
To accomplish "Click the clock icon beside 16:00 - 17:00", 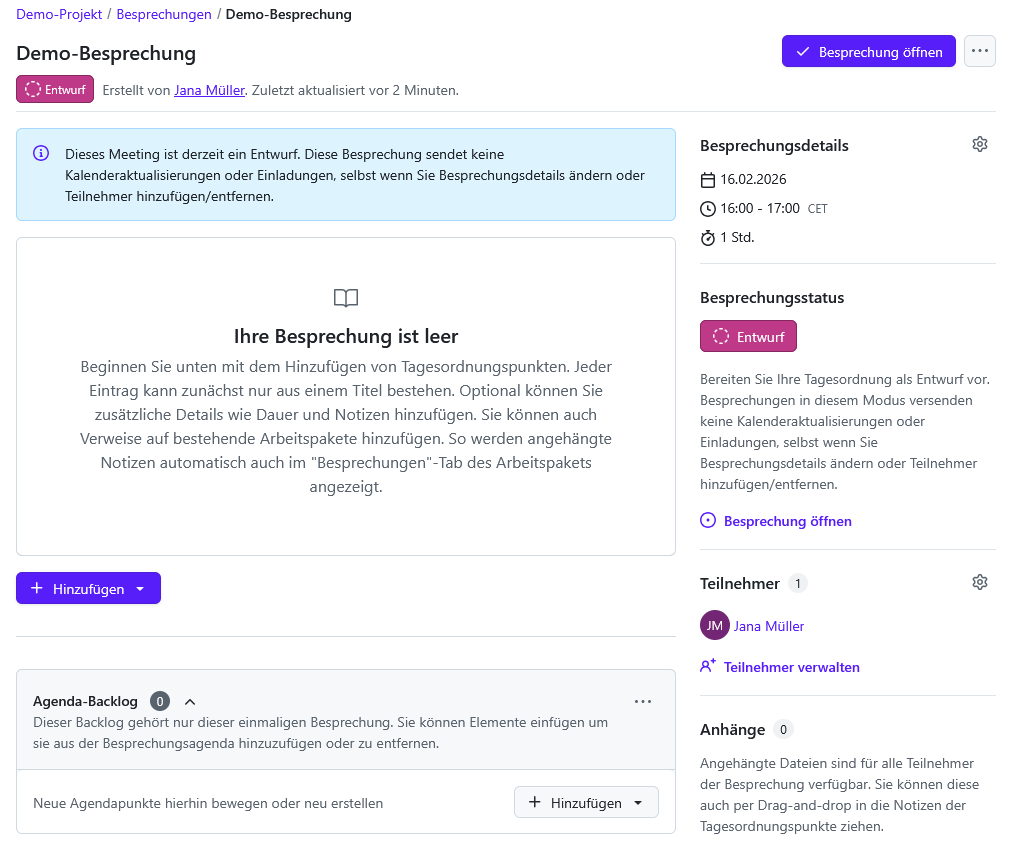I will pos(708,209).
